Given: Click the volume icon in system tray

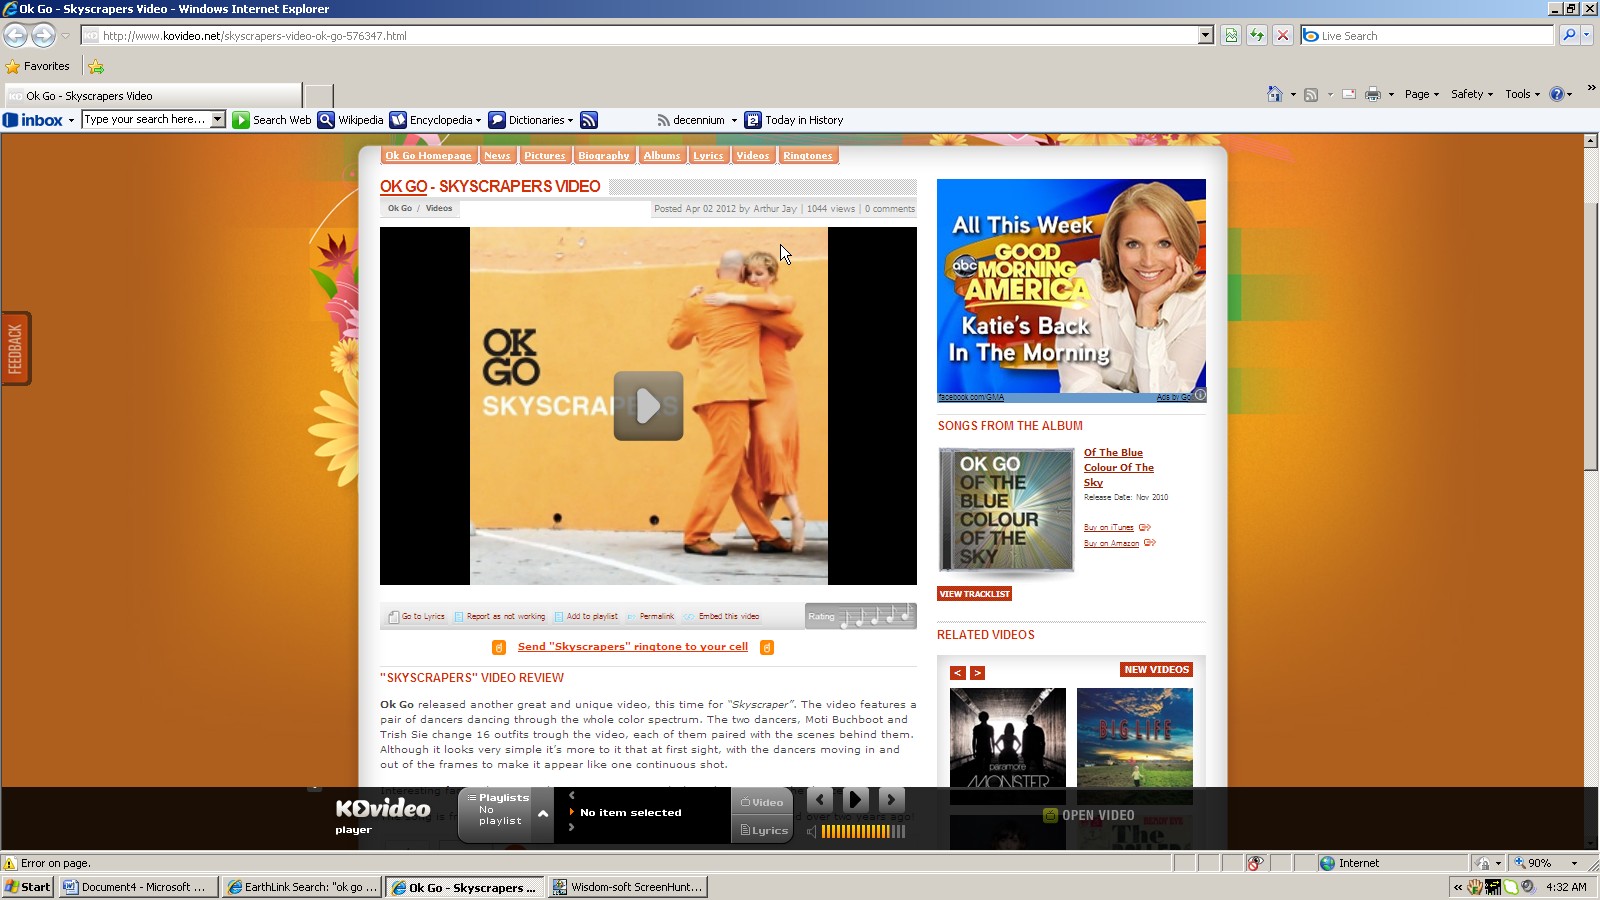Looking at the screenshot, I should coord(1528,887).
